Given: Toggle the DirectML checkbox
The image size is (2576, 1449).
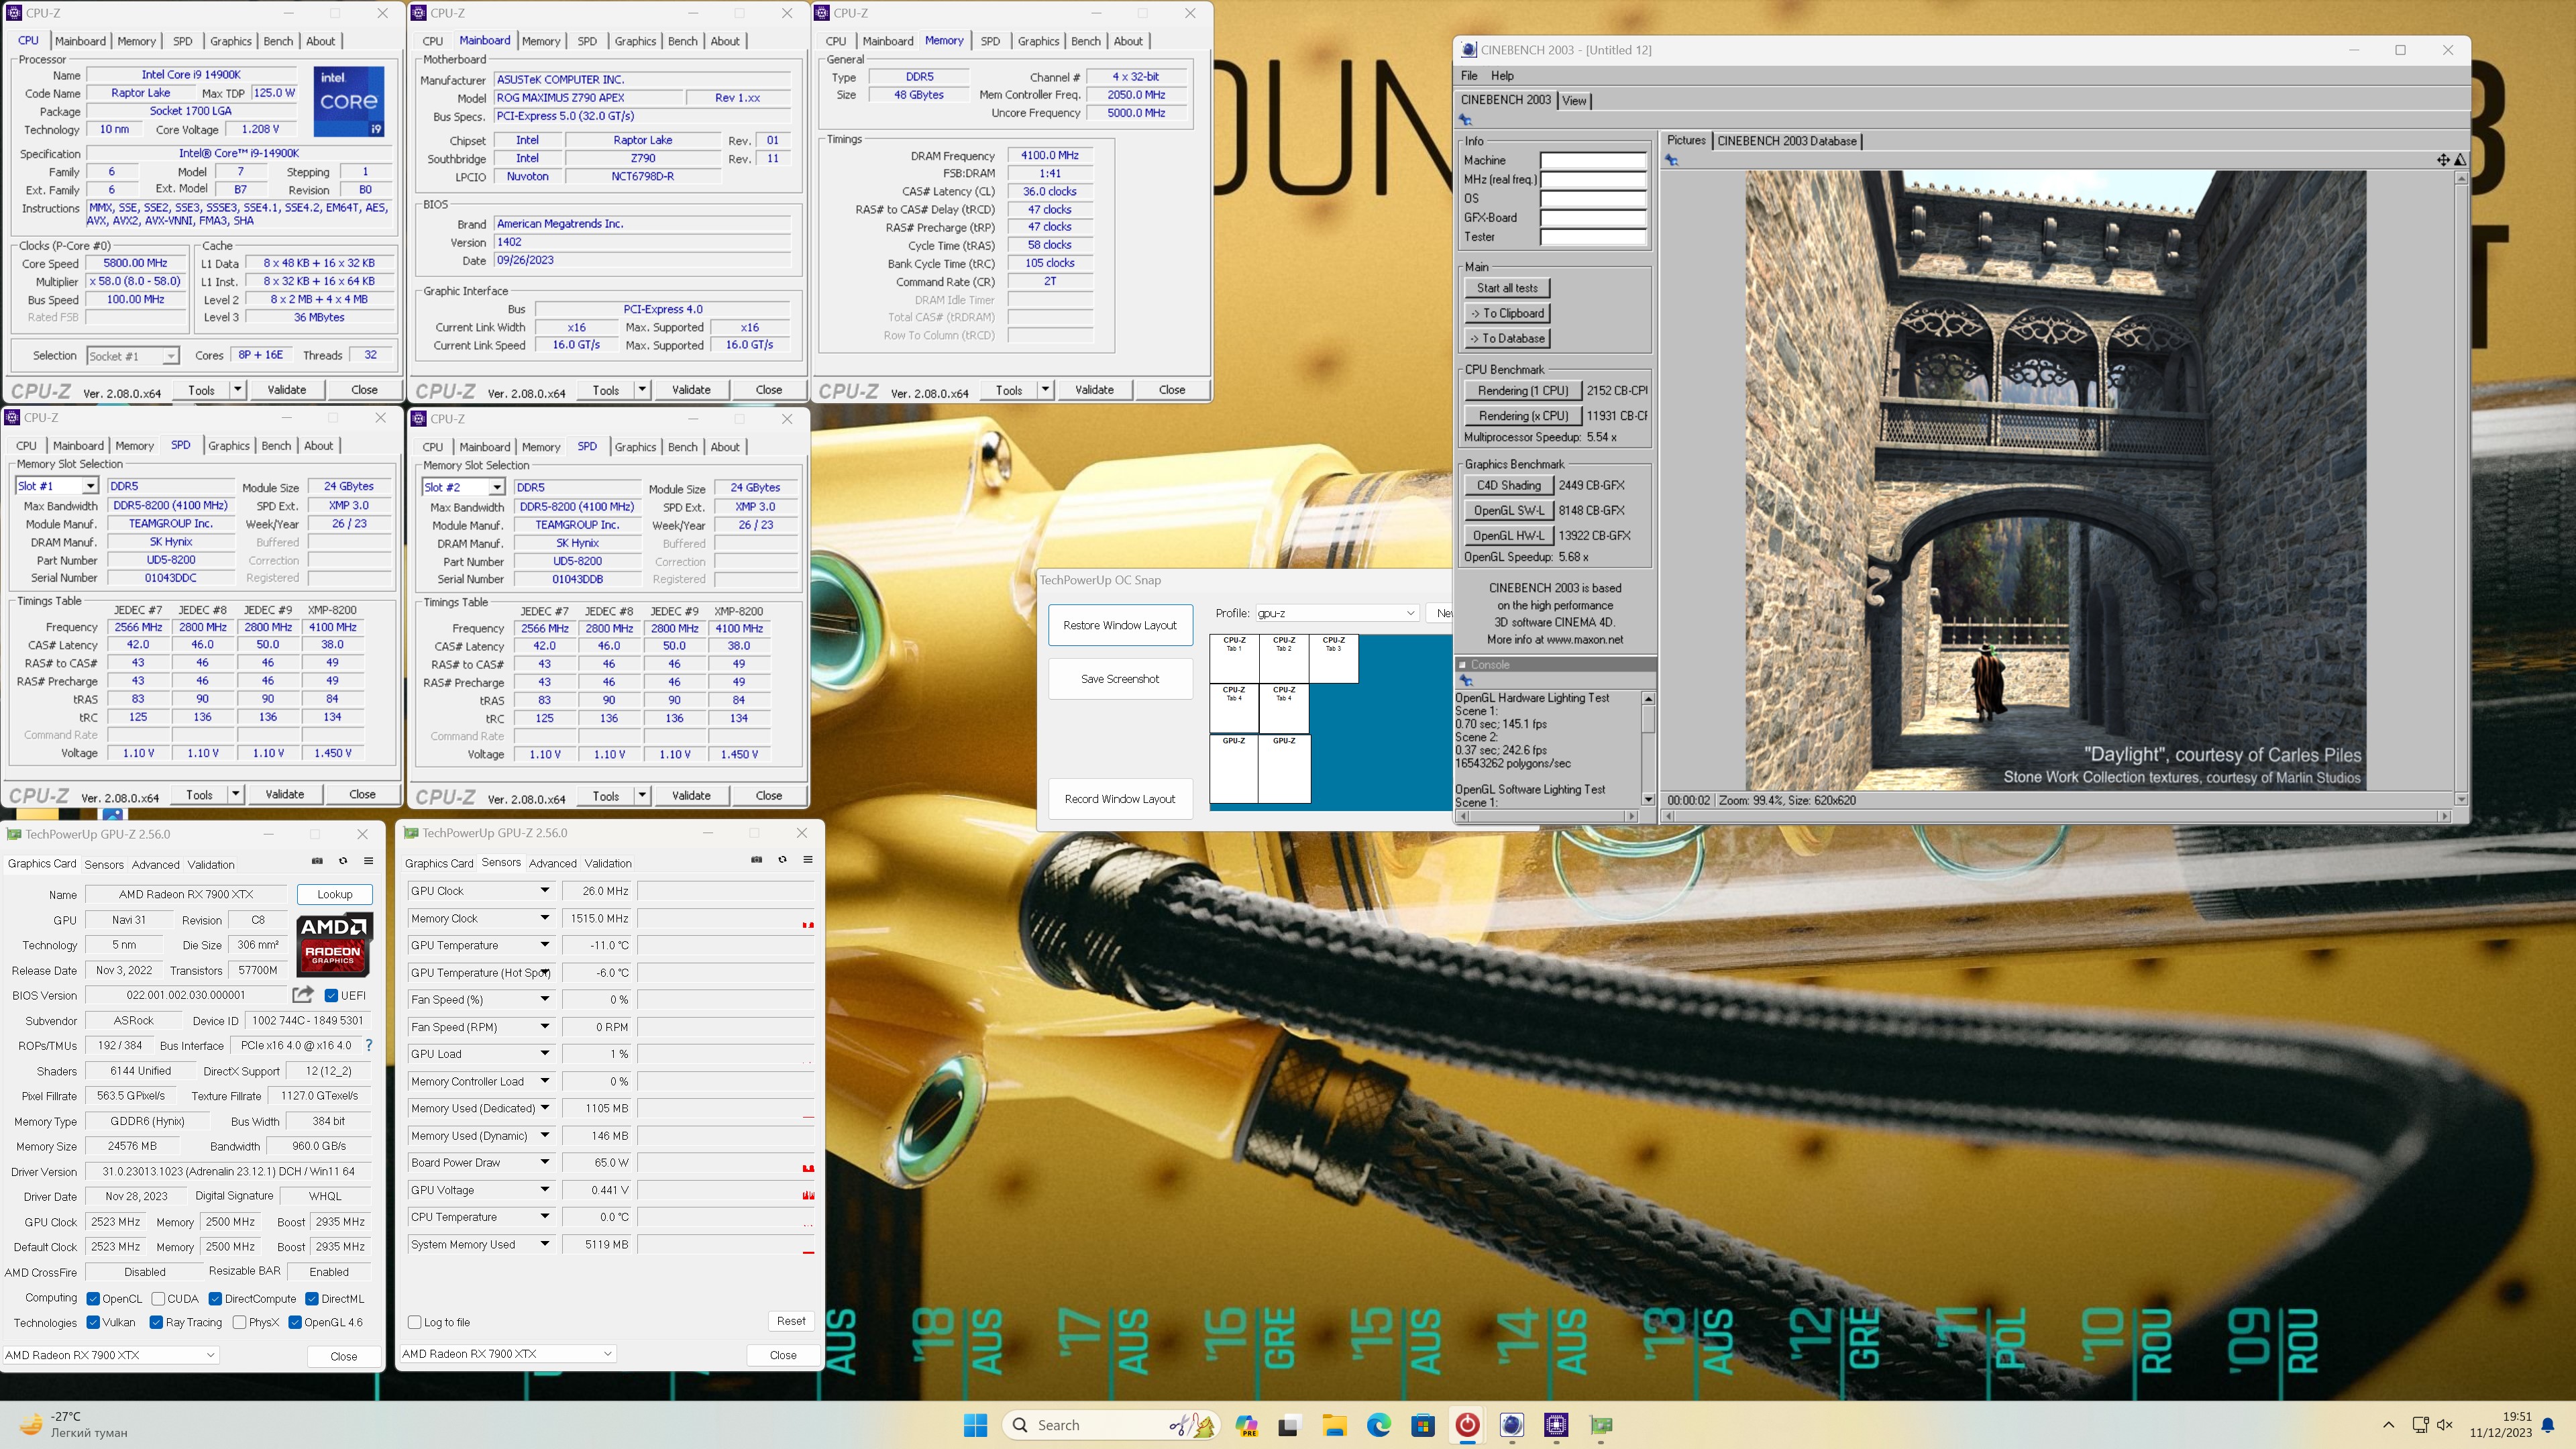Looking at the screenshot, I should click(312, 1299).
